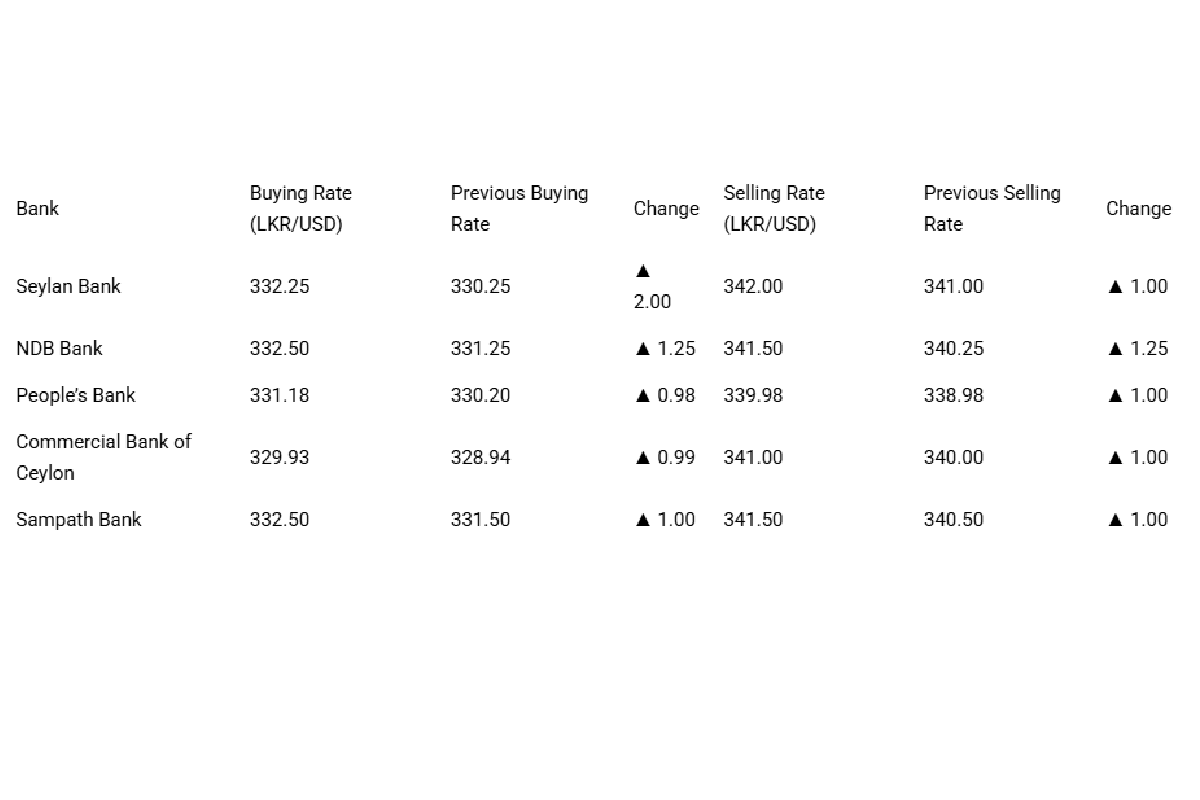This screenshot has height=800, width=1200.
Task: Click the Bank column header
Action: (37, 209)
